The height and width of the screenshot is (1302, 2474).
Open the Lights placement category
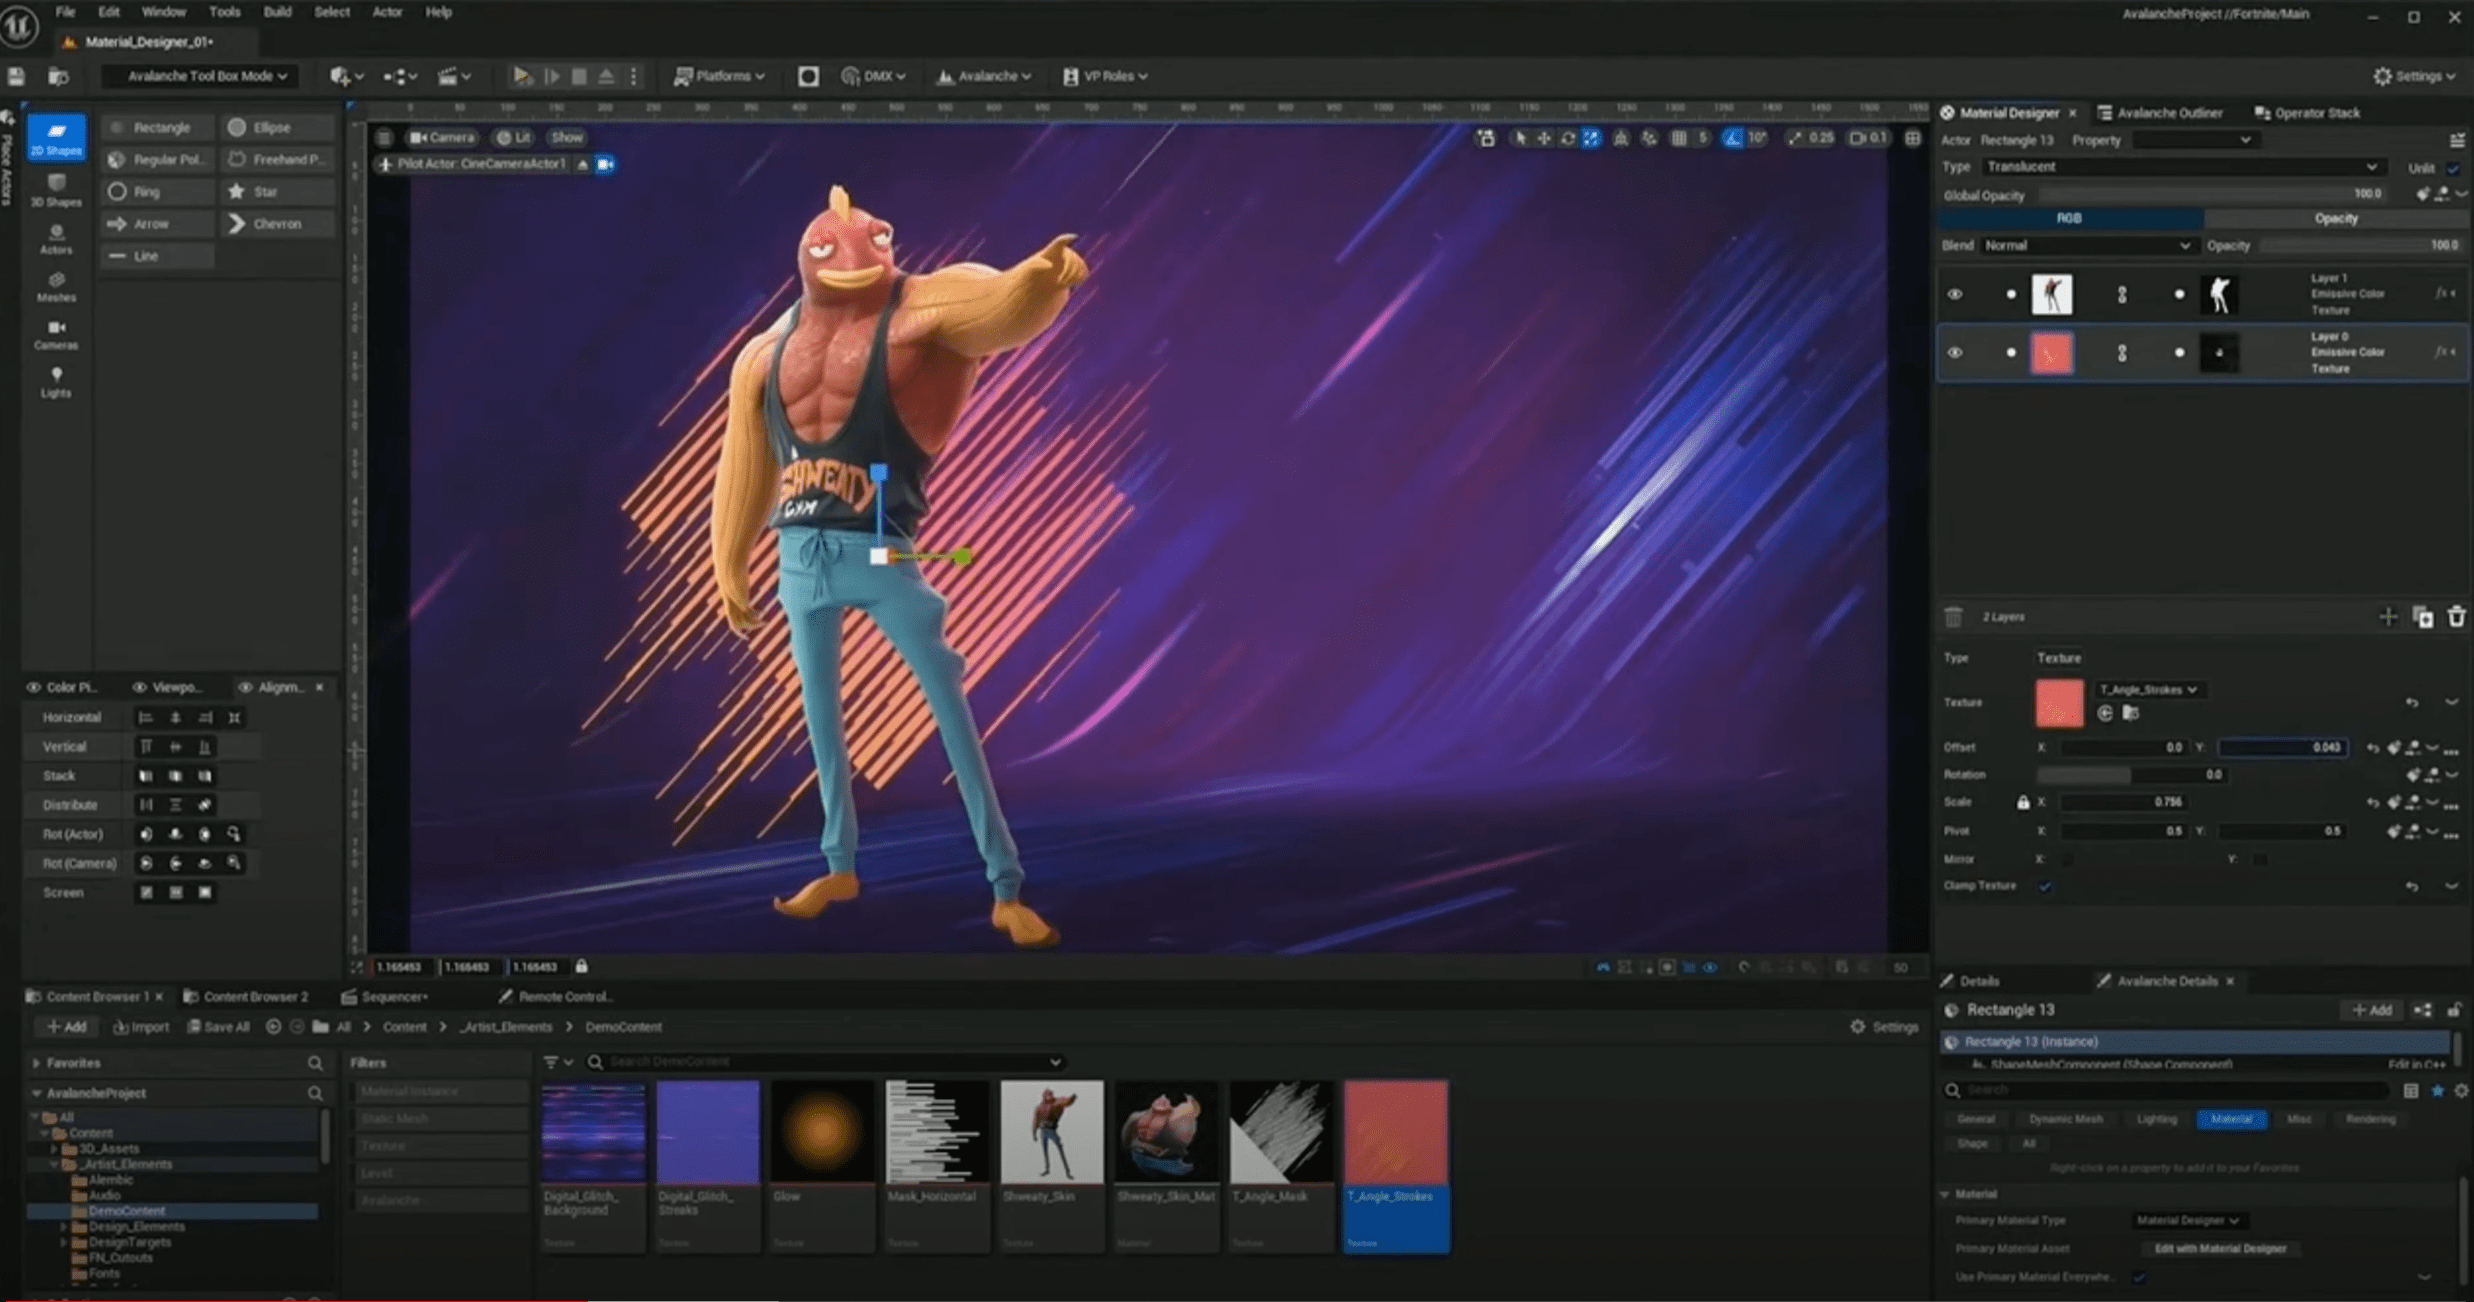(x=56, y=381)
